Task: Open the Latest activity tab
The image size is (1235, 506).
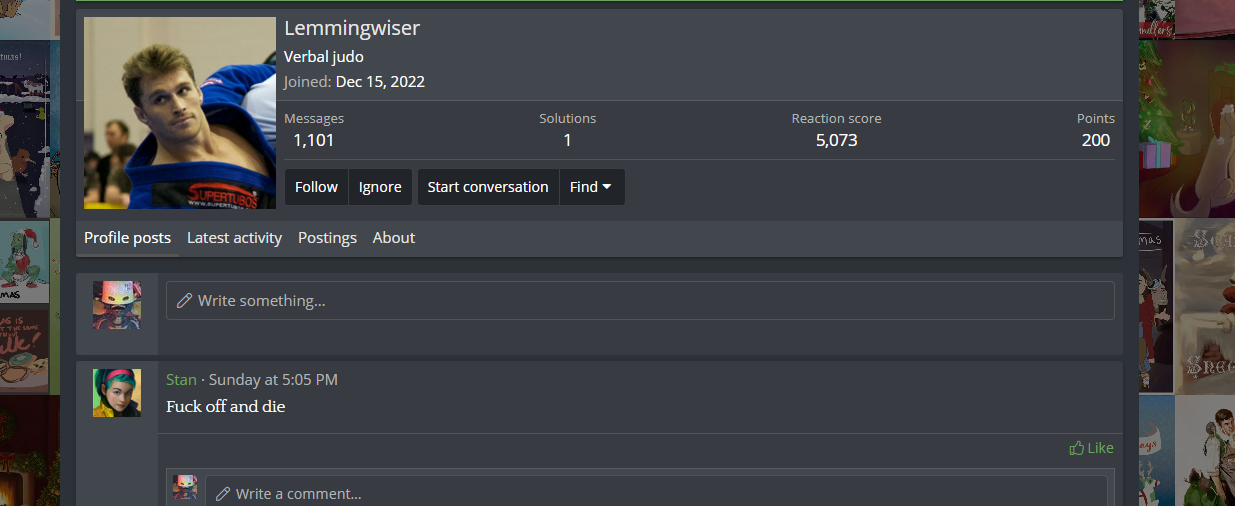Action: click(x=234, y=238)
